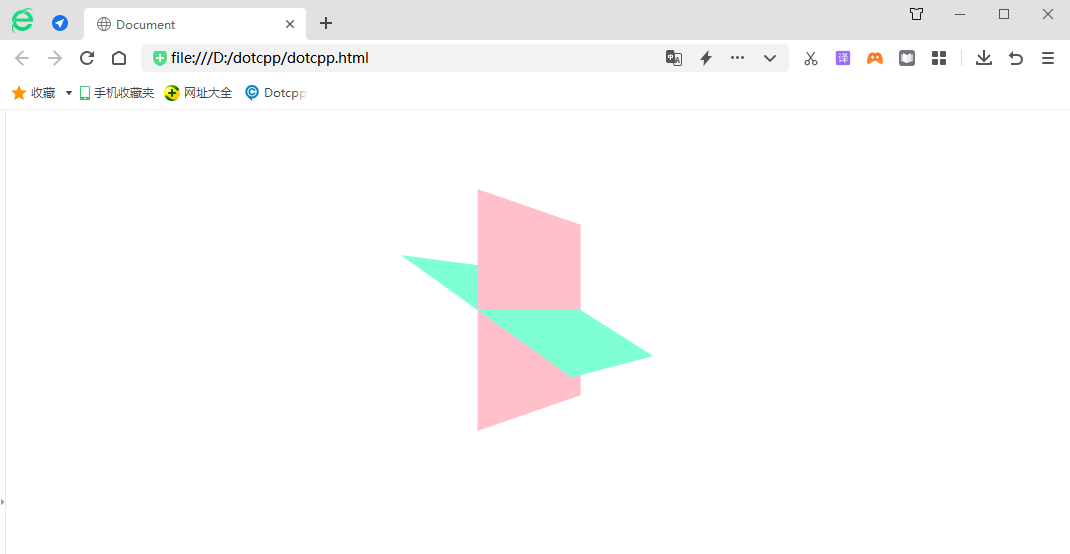Image resolution: width=1070 pixels, height=554 pixels.
Task: Open the Dotcpp bookmark
Action: point(276,93)
